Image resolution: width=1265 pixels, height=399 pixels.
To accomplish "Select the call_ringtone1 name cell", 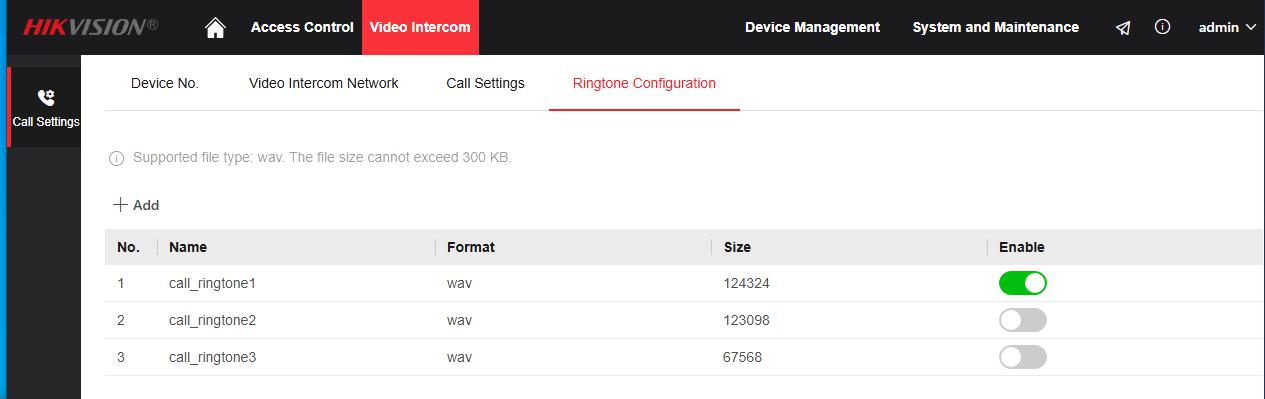I will 213,283.
